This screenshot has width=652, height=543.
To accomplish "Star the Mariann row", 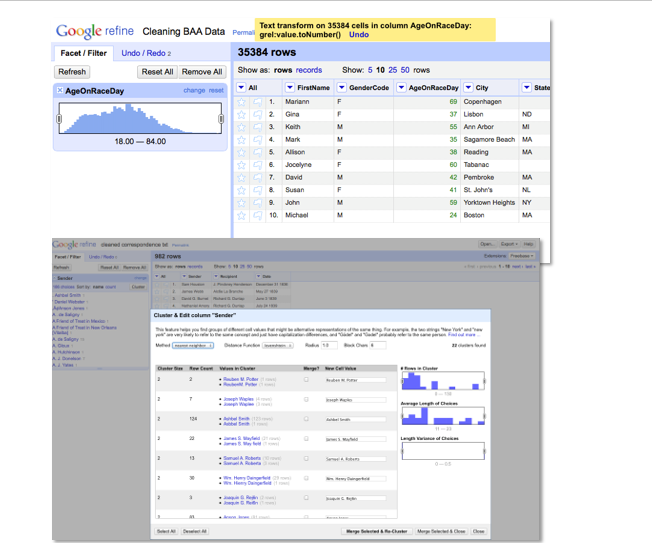I will click(241, 102).
